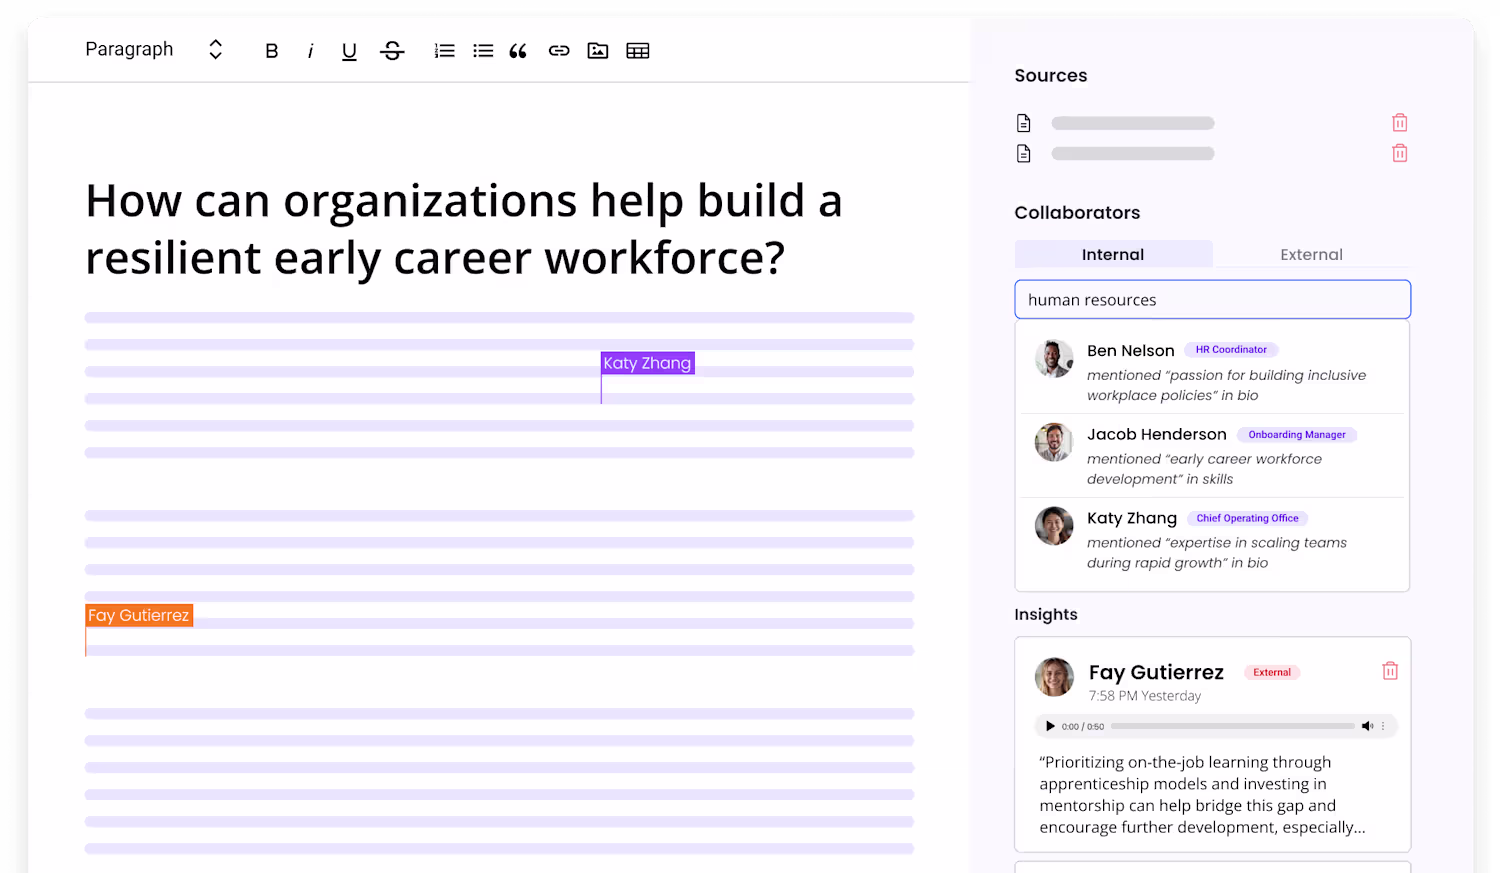
Task: Play Fay Gutierrez's audio insight
Action: [x=1049, y=726]
